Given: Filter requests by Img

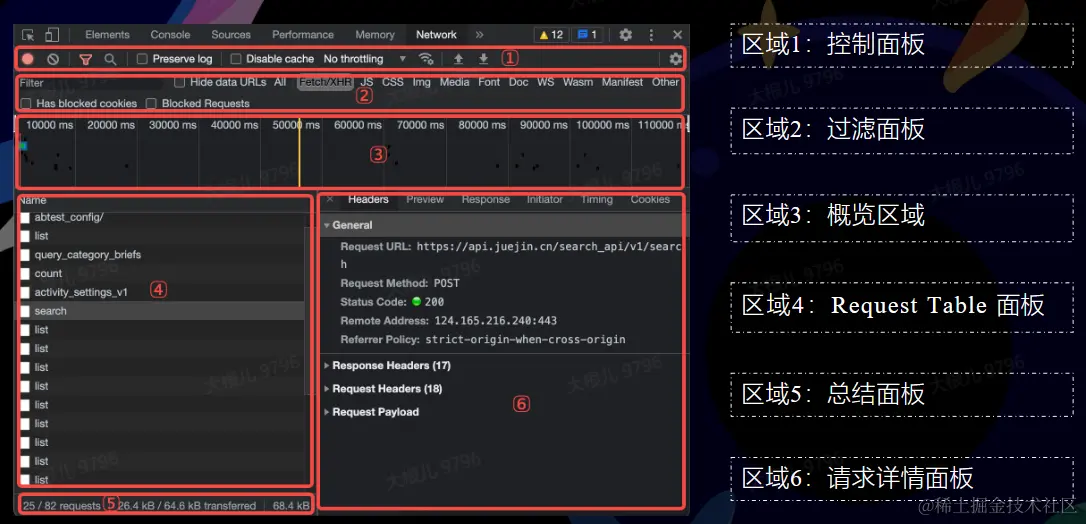Looking at the screenshot, I should 421,82.
